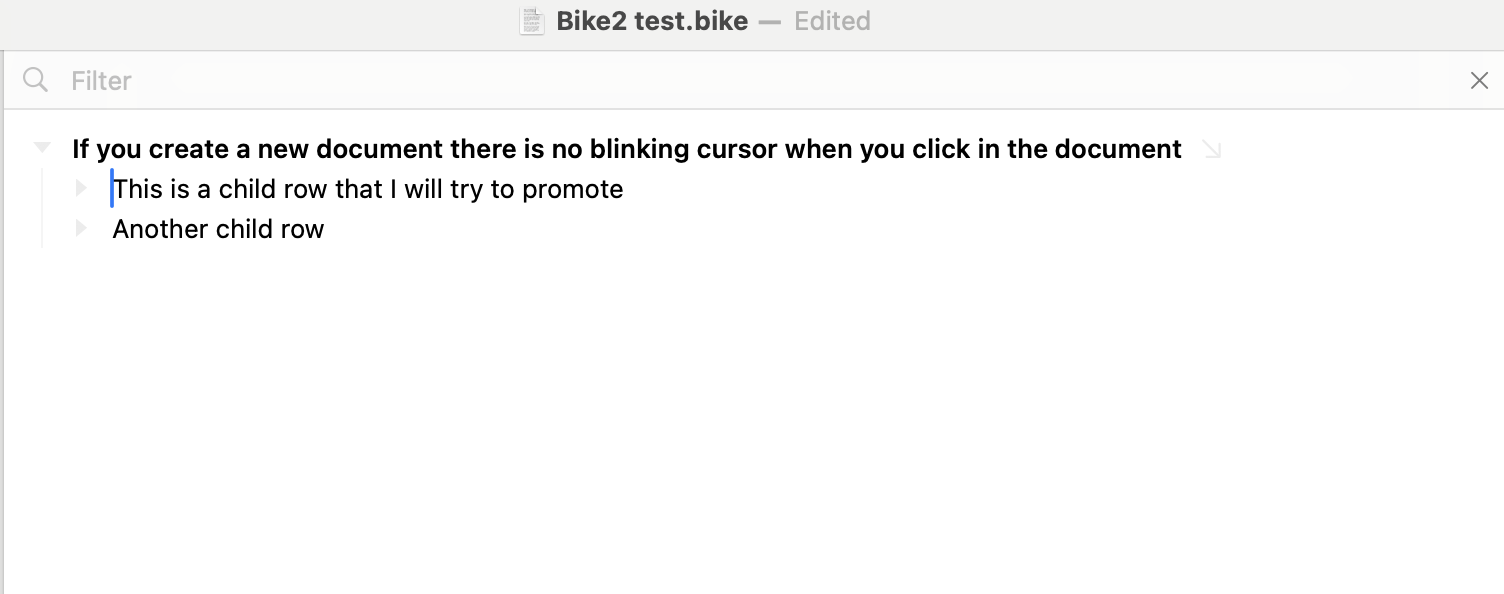Screen dimensions: 1504x594
Task: Click the document proxy icon in title bar
Action: 532,21
